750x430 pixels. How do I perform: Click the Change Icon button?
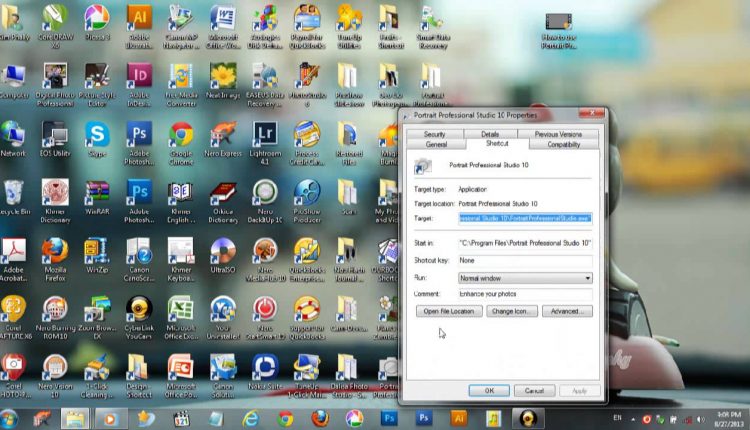tap(512, 311)
